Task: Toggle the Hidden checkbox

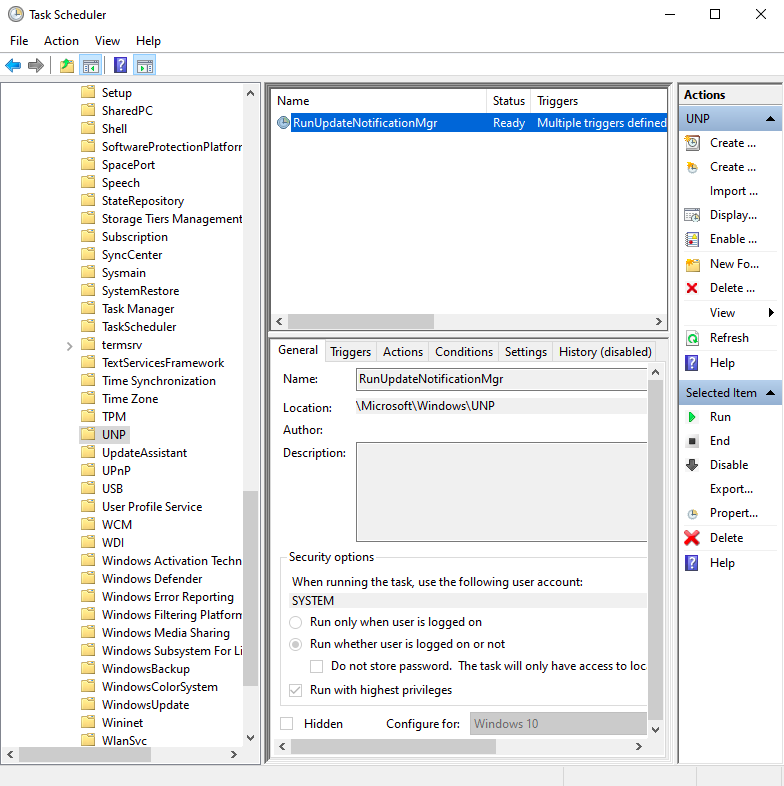Action: pyautogui.click(x=287, y=723)
